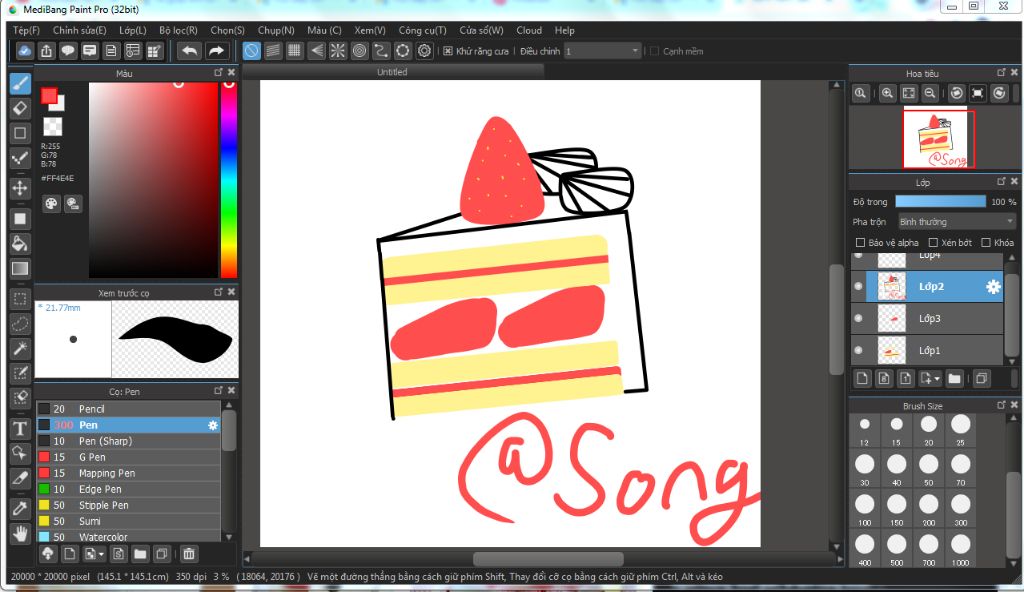Click the cloud save icon

(24, 51)
